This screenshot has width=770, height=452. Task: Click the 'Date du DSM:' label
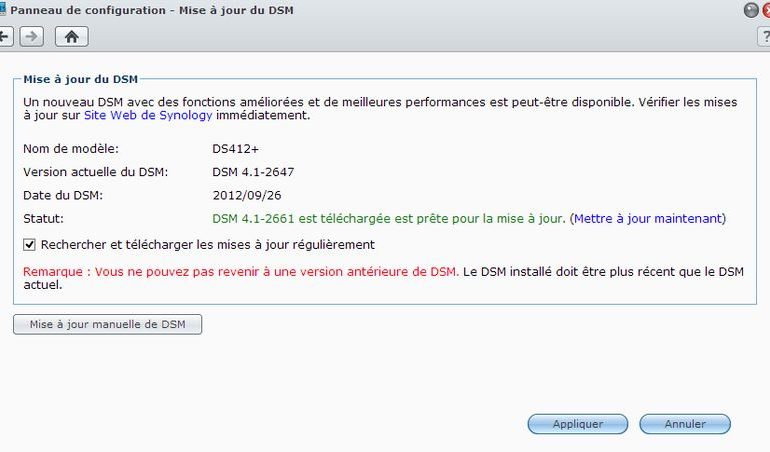(63, 196)
